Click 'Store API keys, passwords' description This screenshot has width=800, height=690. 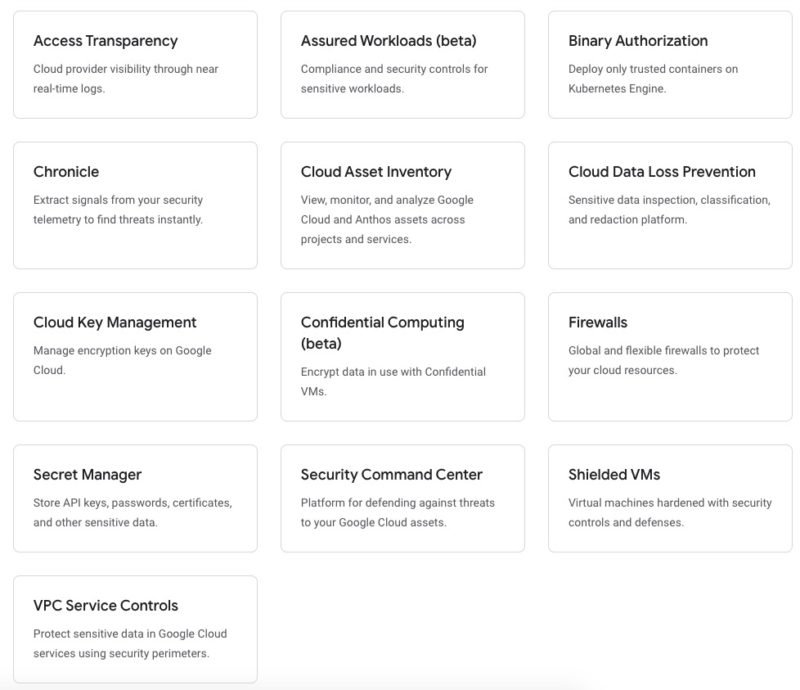click(x=133, y=512)
